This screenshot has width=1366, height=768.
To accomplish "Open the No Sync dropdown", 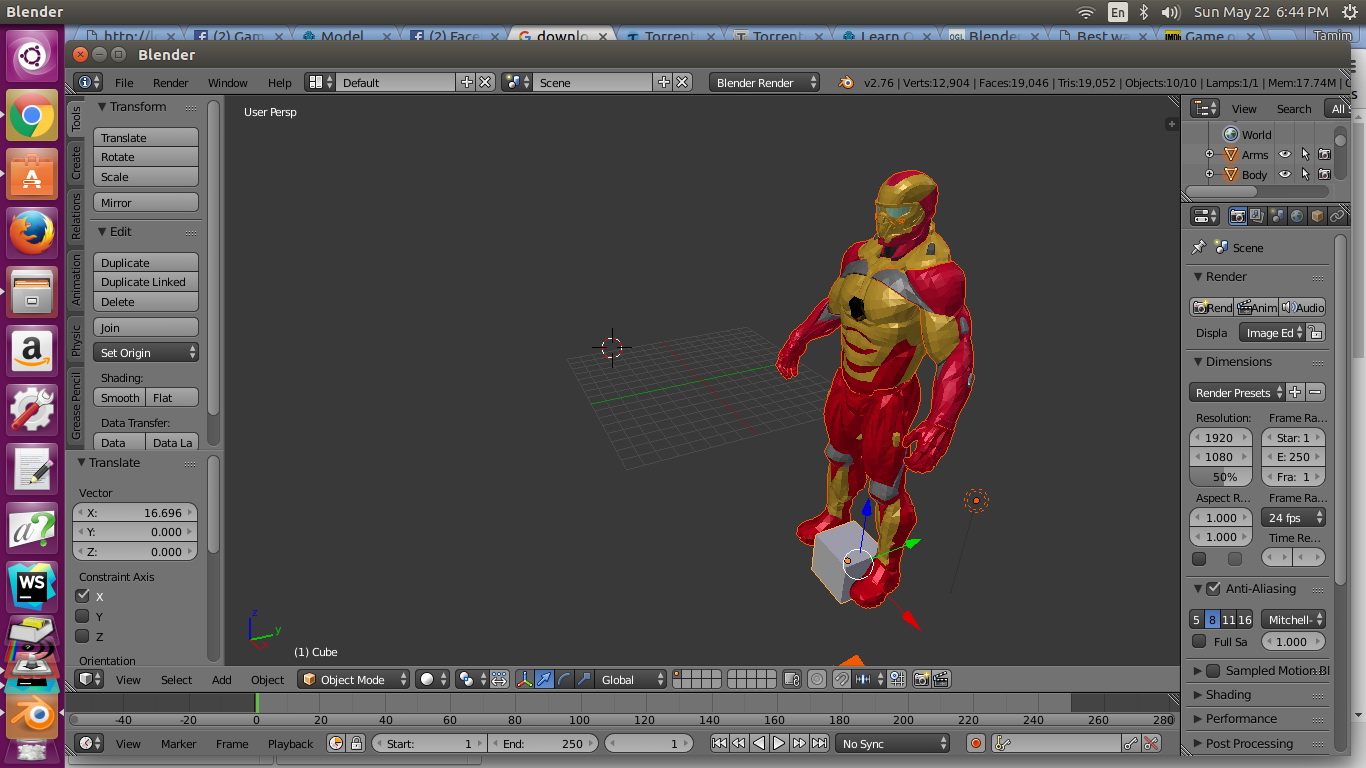I will [893, 743].
